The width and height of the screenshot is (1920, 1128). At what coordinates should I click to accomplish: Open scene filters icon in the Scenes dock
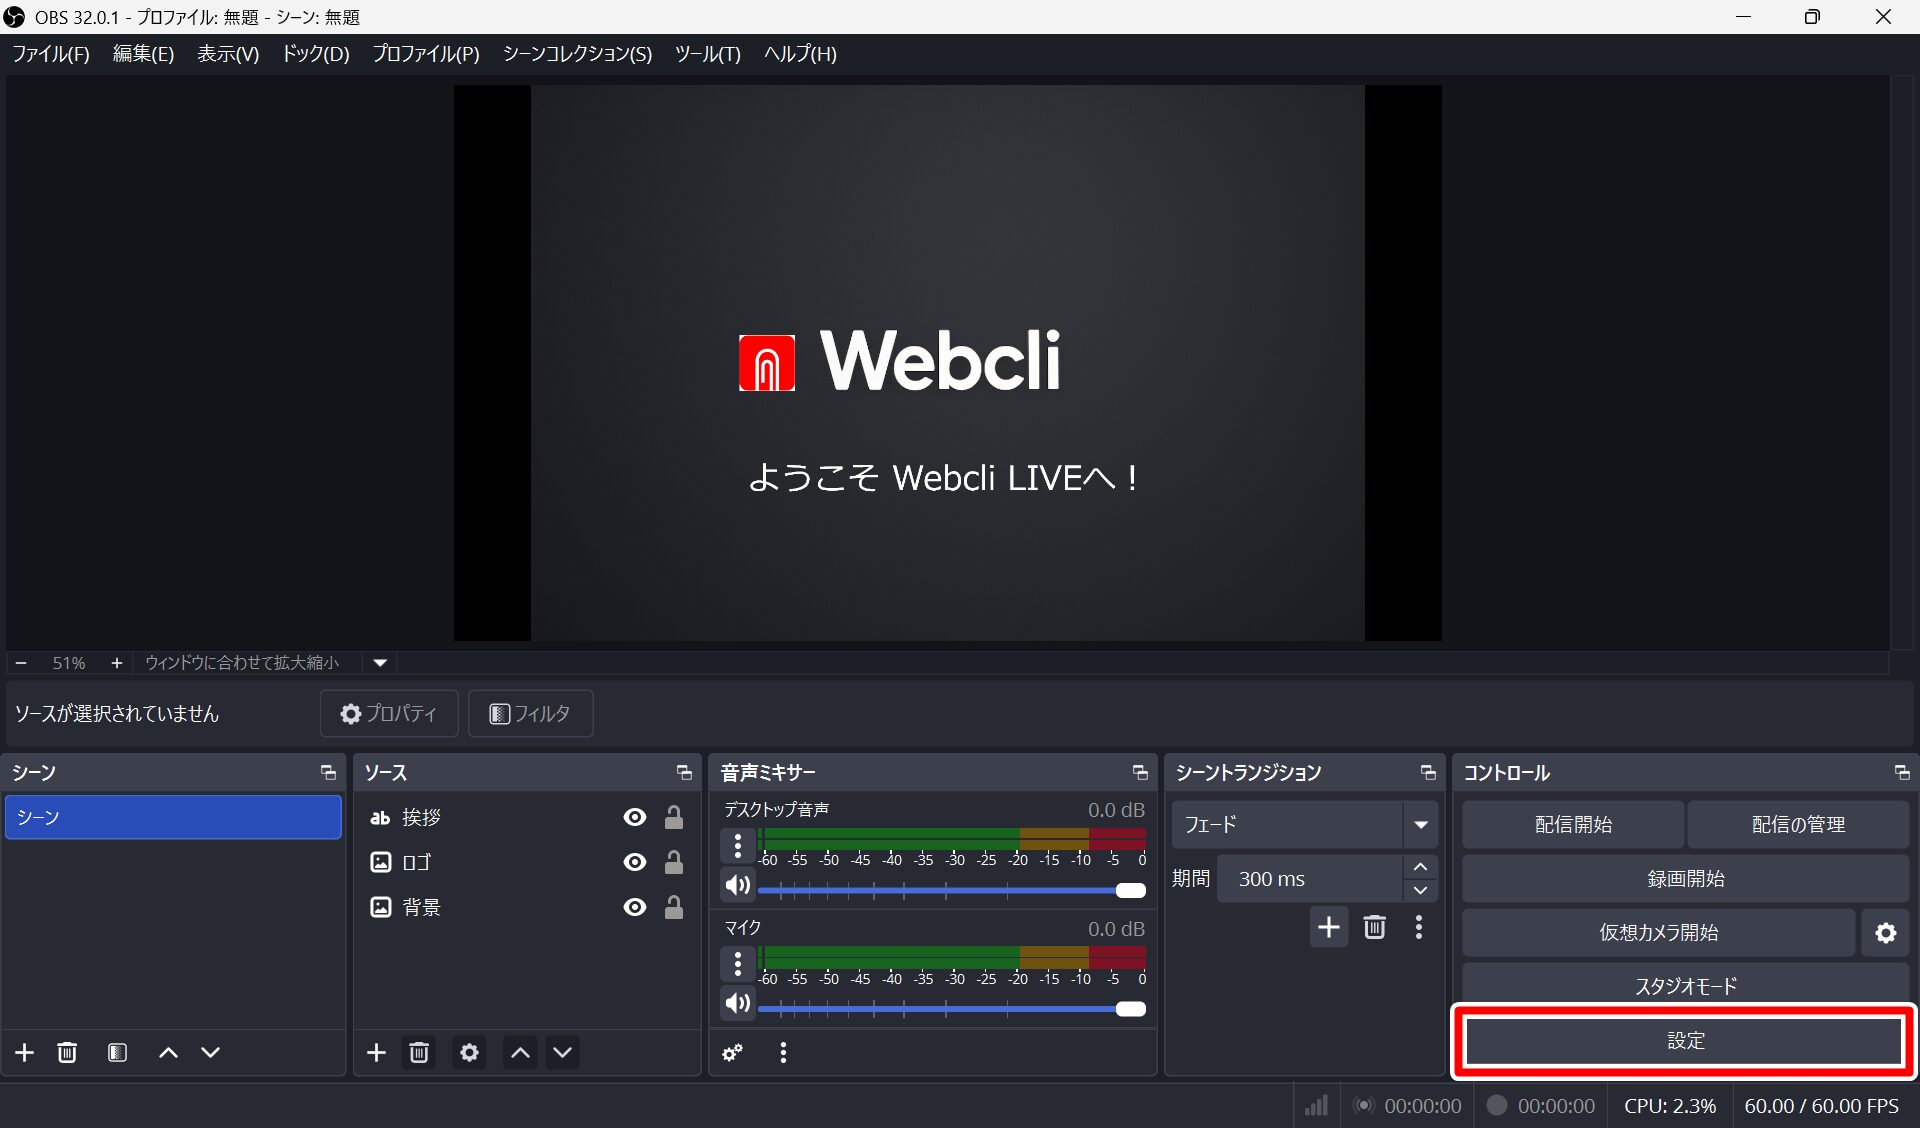tap(117, 1052)
